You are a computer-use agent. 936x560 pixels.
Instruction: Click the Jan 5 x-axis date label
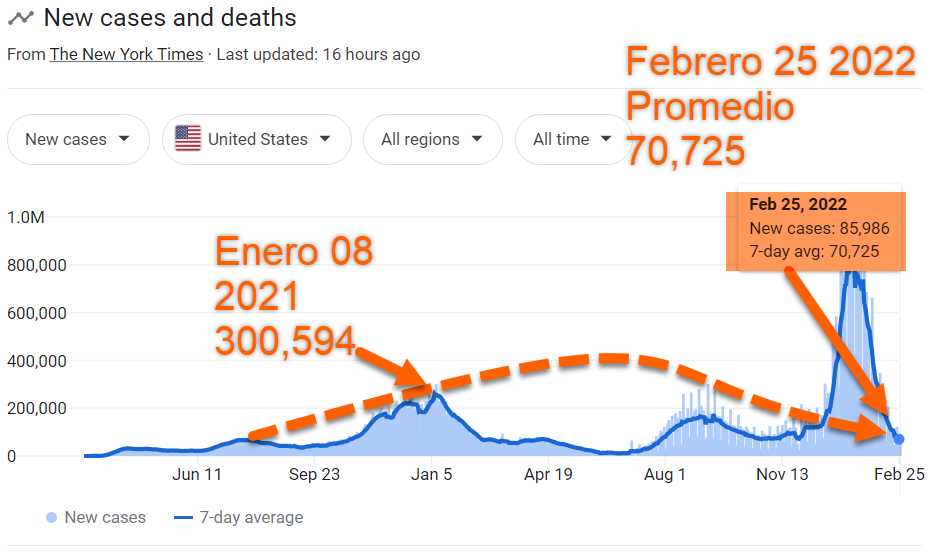tap(432, 475)
